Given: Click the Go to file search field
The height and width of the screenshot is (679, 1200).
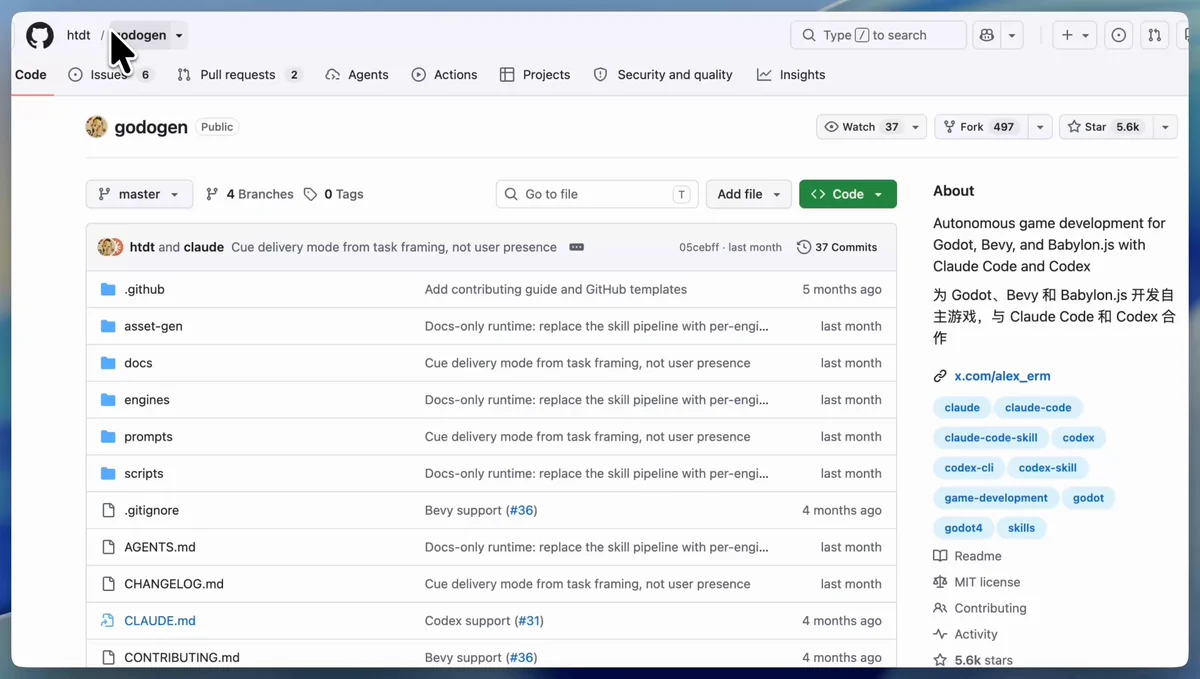Looking at the screenshot, I should pyautogui.click(x=597, y=194).
